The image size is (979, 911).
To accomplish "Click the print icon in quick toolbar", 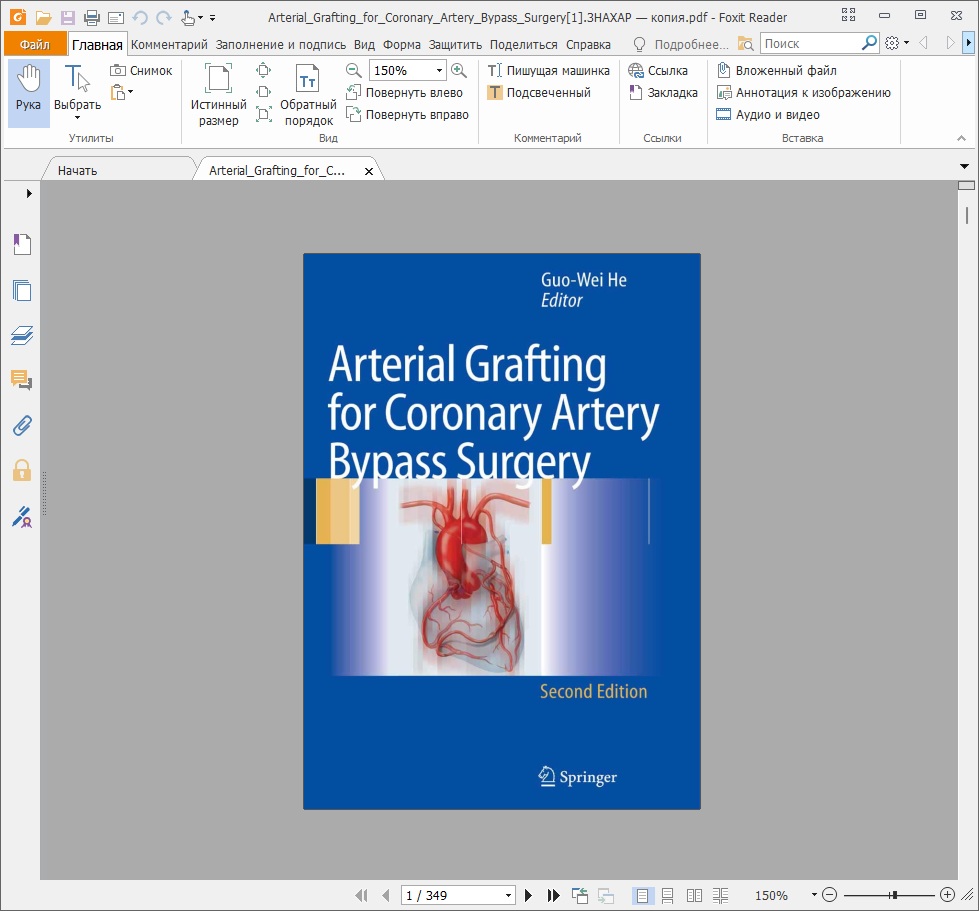I will 92,17.
